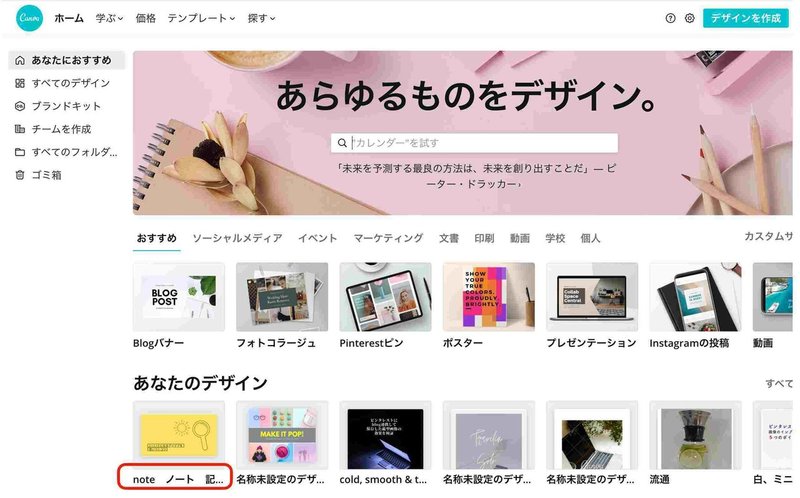Click the Canva logo icon
This screenshot has width=800, height=498.
pos(29,18)
